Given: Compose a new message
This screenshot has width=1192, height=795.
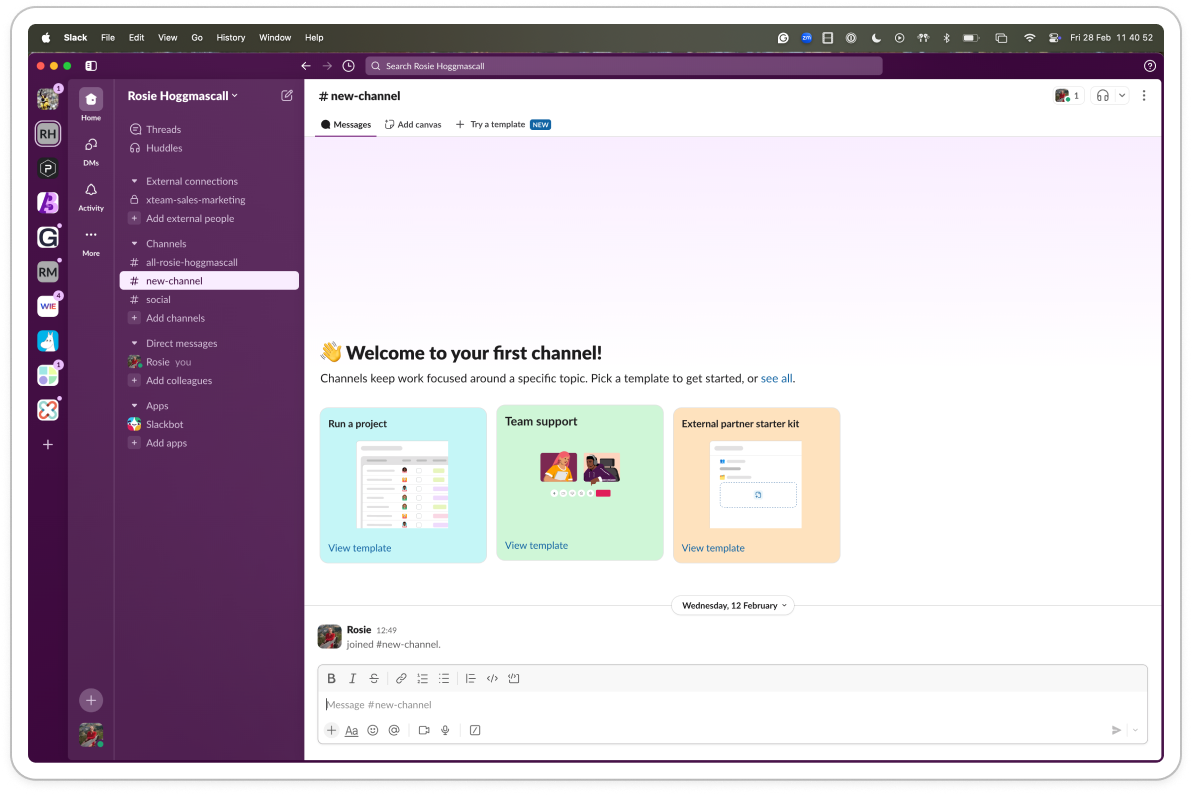Looking at the screenshot, I should (287, 96).
